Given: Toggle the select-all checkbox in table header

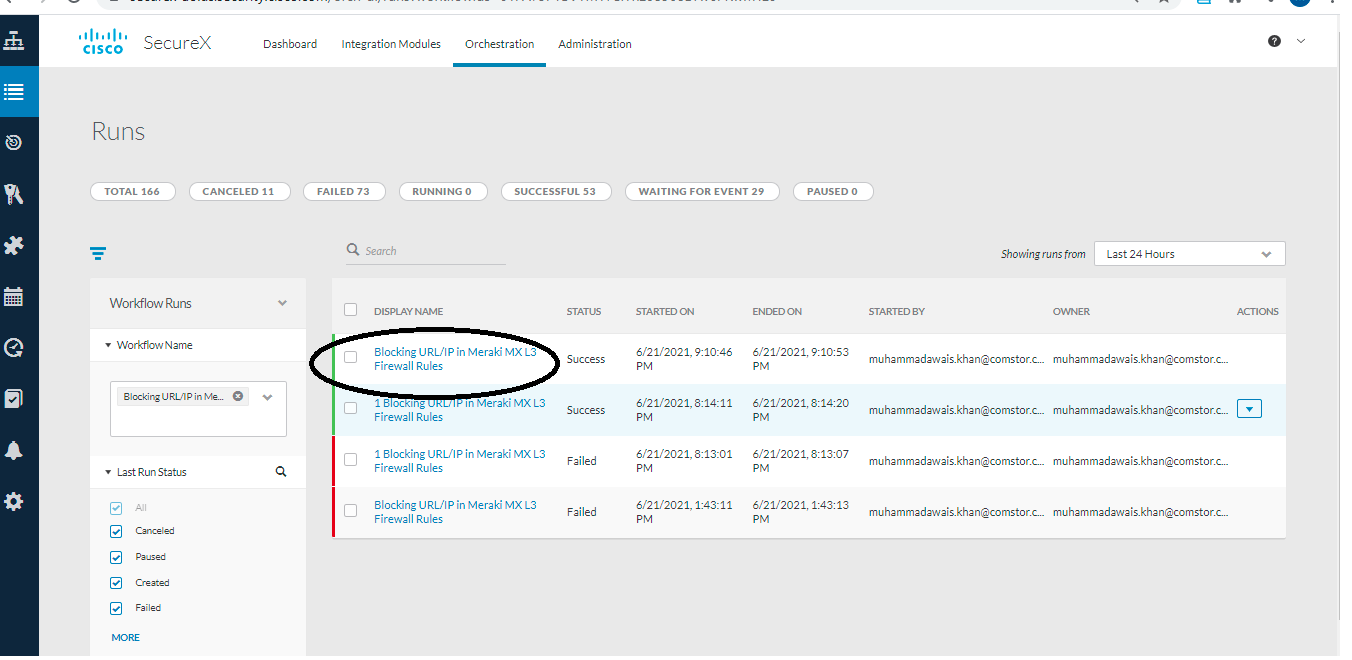Looking at the screenshot, I should point(350,310).
